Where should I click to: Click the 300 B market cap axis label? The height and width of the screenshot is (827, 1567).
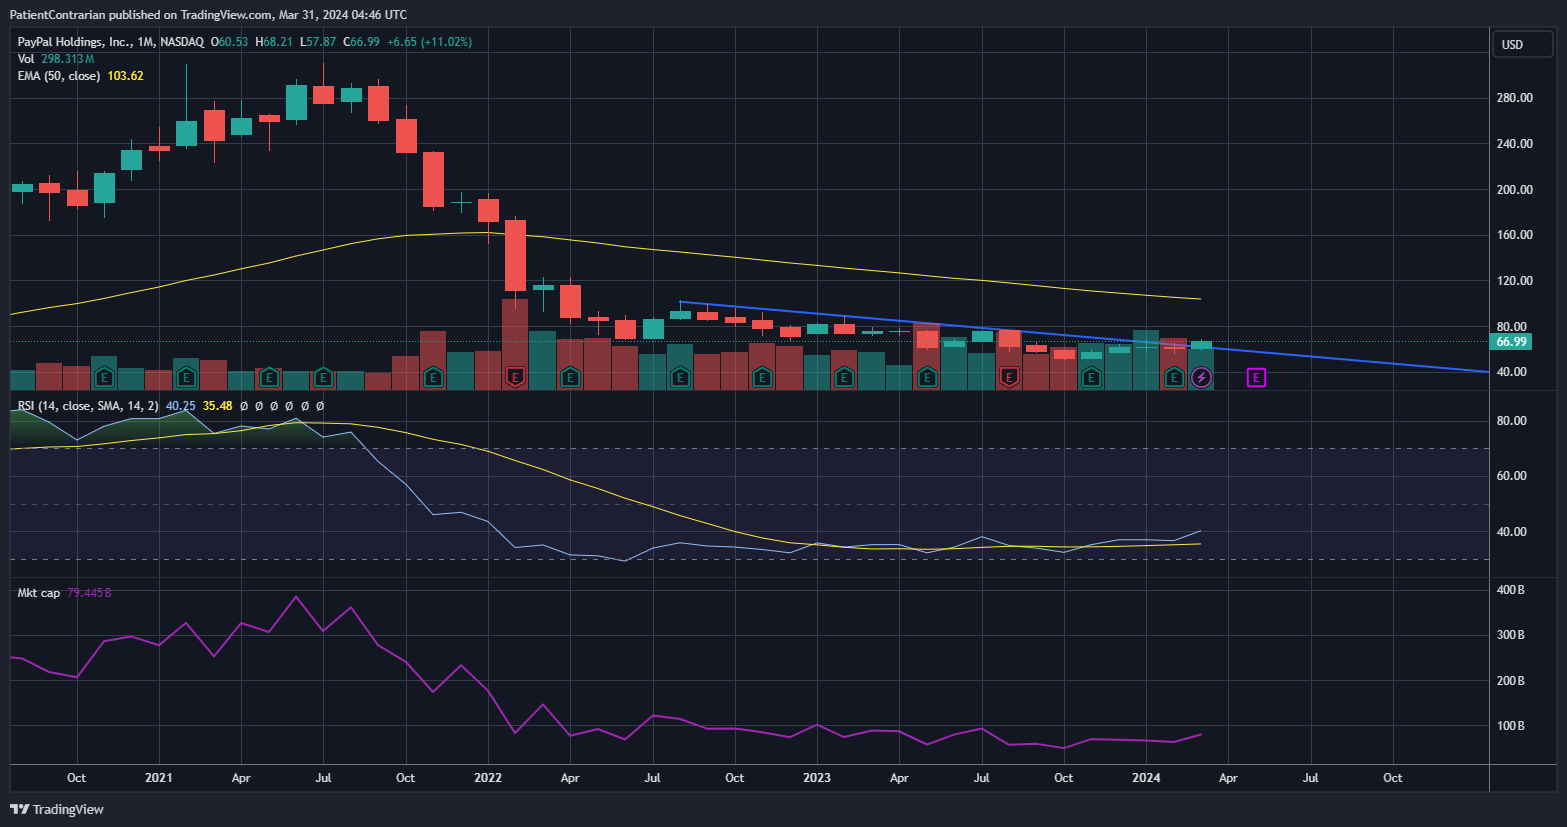(1511, 635)
